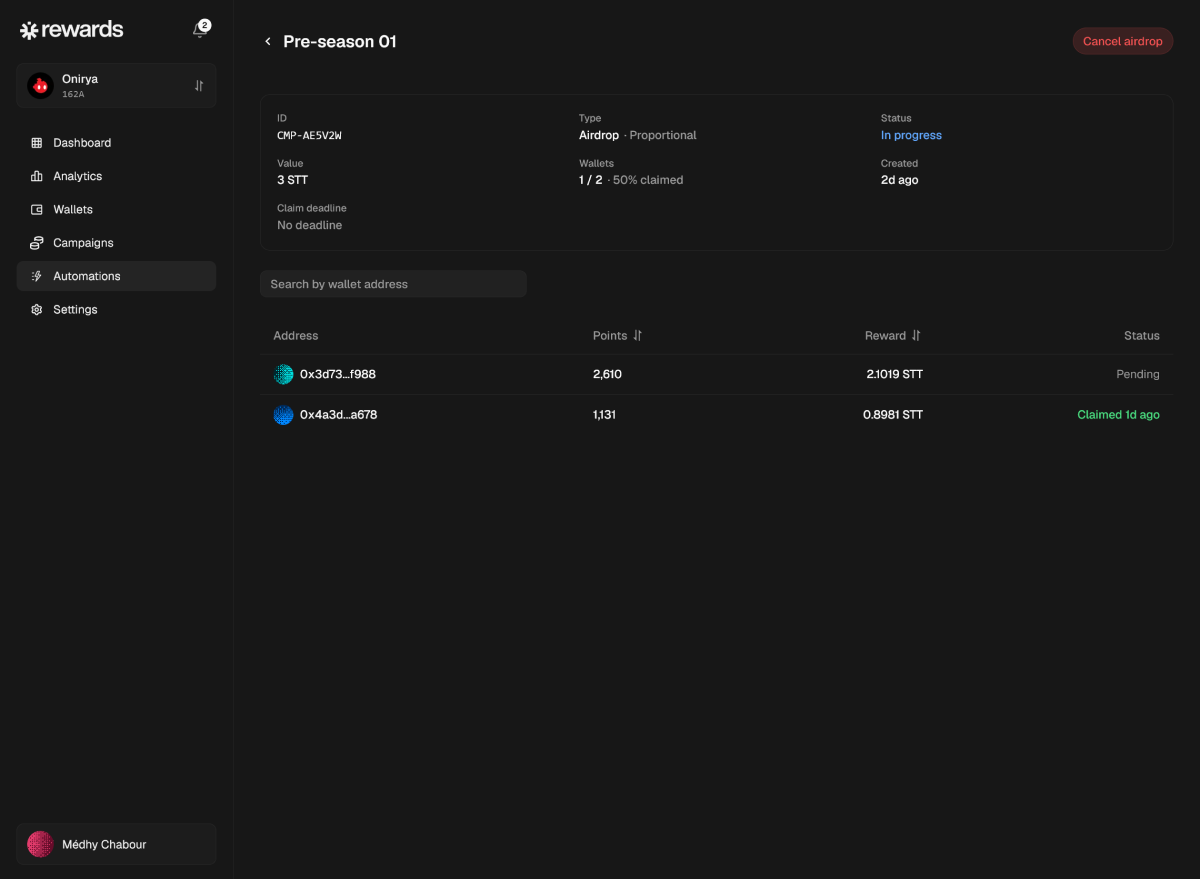Focus the Search by wallet address field
This screenshot has height=880, width=1200.
(x=393, y=284)
